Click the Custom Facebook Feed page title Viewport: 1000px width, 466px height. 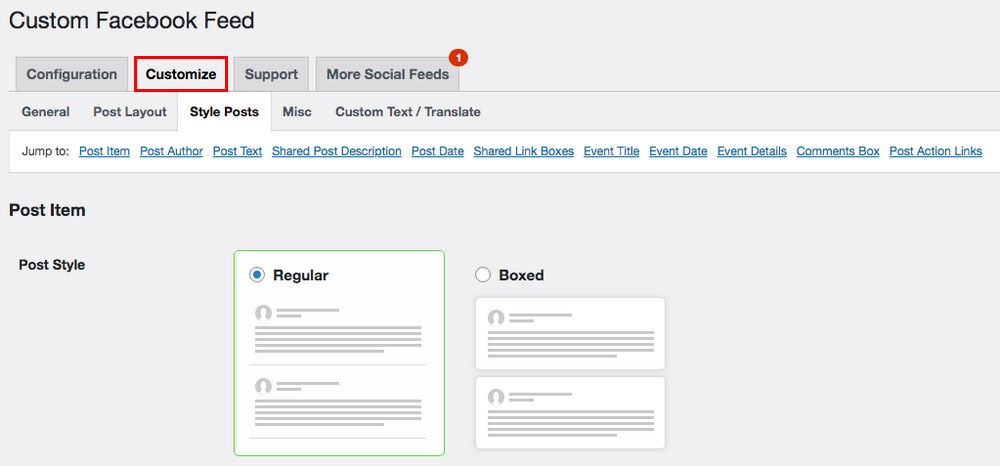131,20
